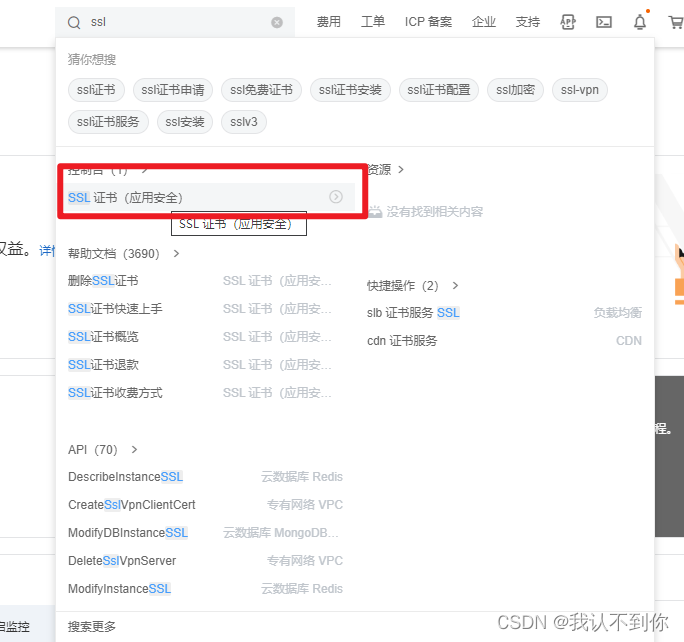Click the product label beside SSL证书概览
The width and height of the screenshot is (684, 642).
277,337
